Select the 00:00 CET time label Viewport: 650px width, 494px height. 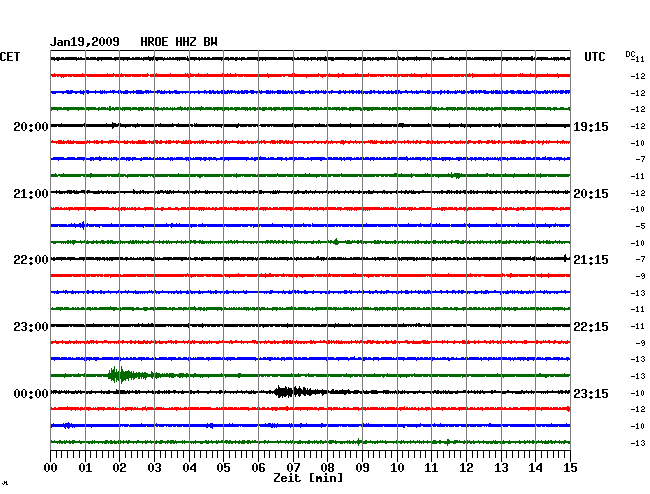(x=31, y=393)
